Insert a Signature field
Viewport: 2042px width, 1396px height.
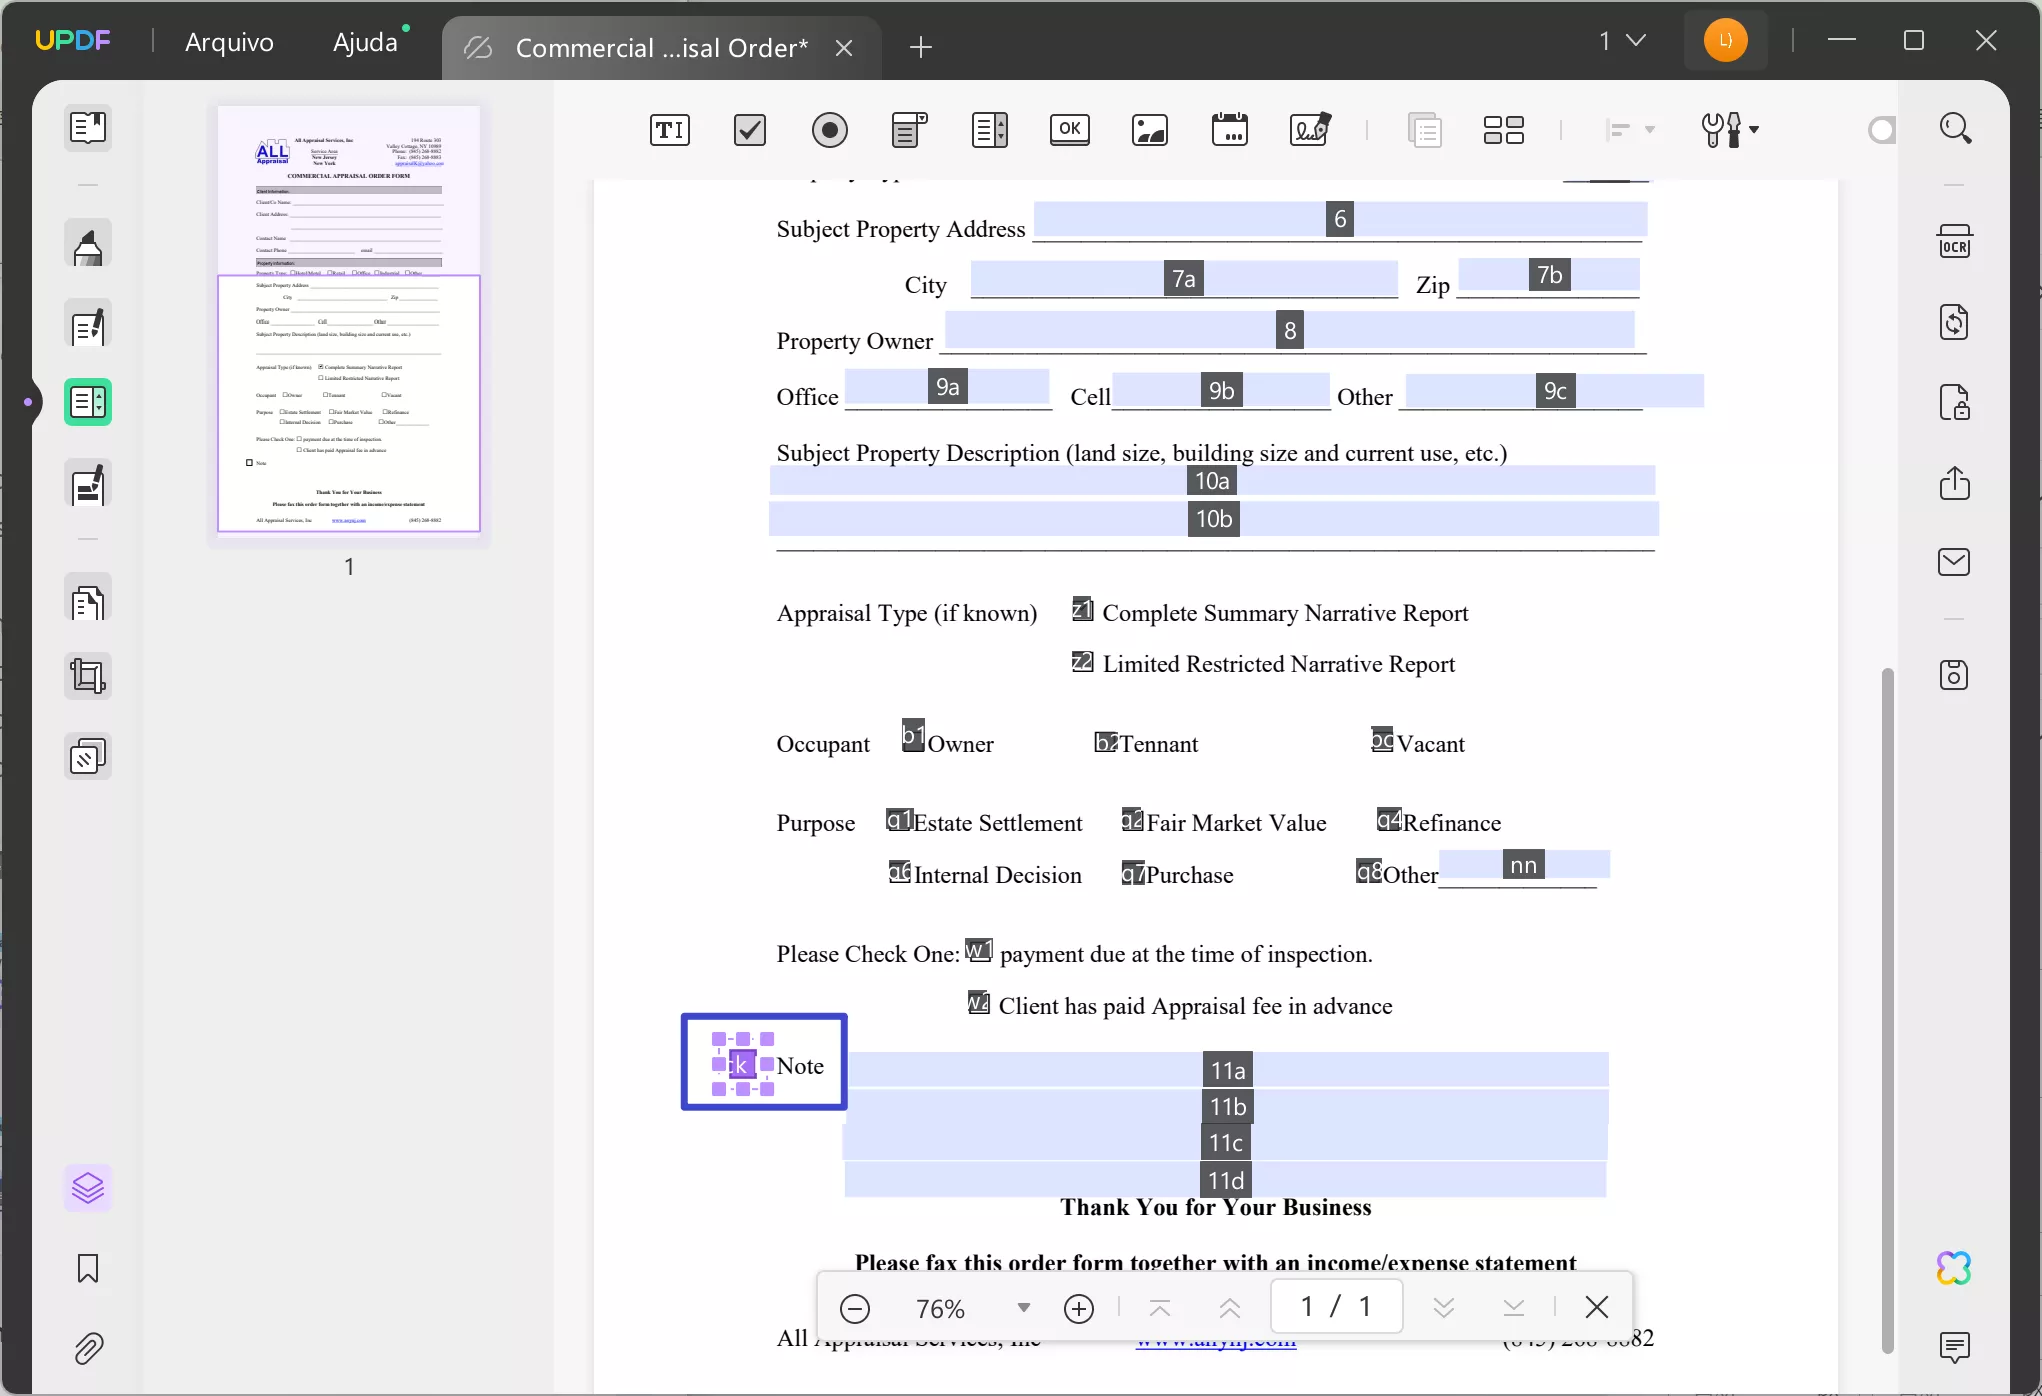point(1310,130)
